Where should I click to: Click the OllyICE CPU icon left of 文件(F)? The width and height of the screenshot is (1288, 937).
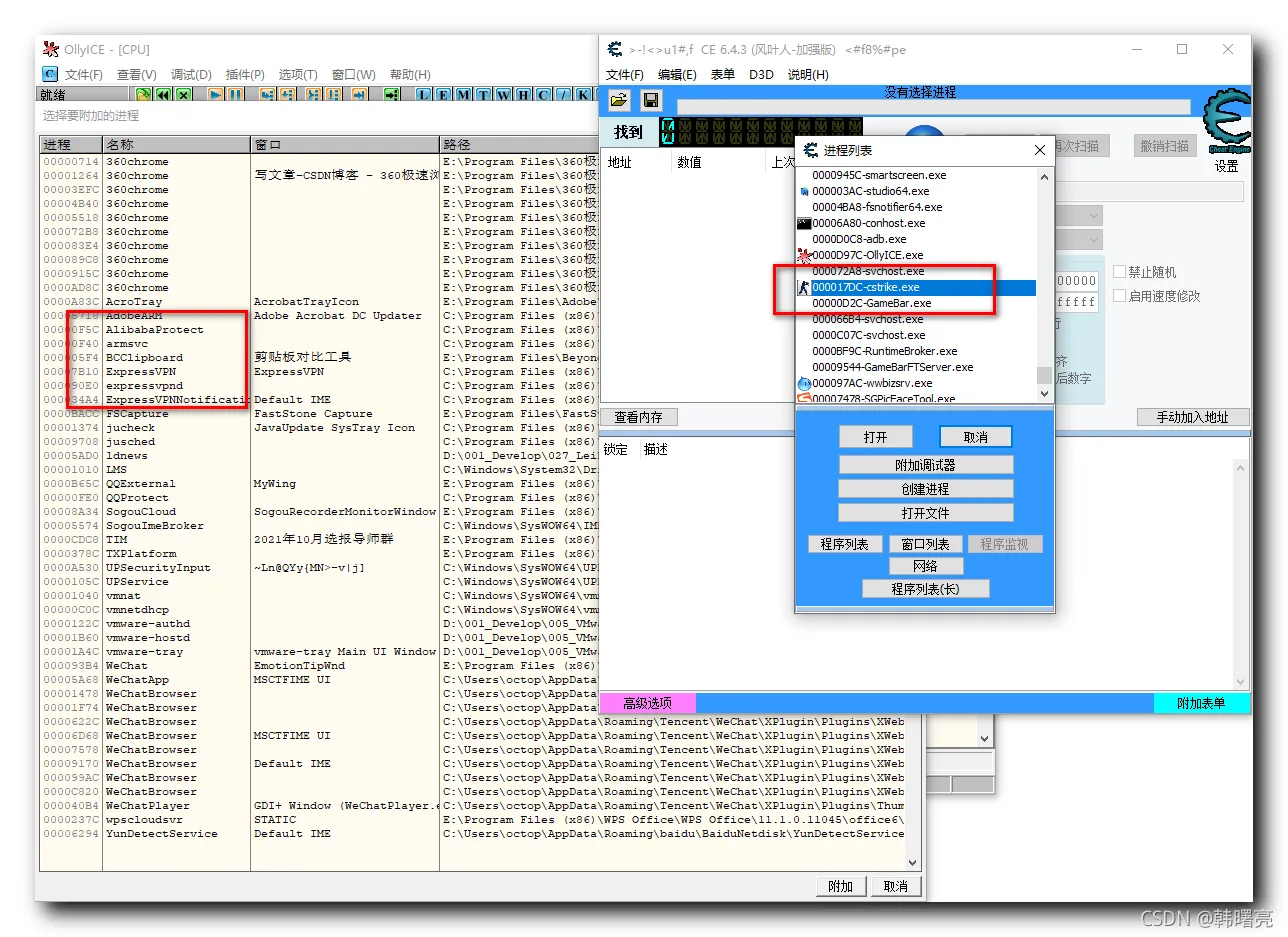tap(50, 74)
